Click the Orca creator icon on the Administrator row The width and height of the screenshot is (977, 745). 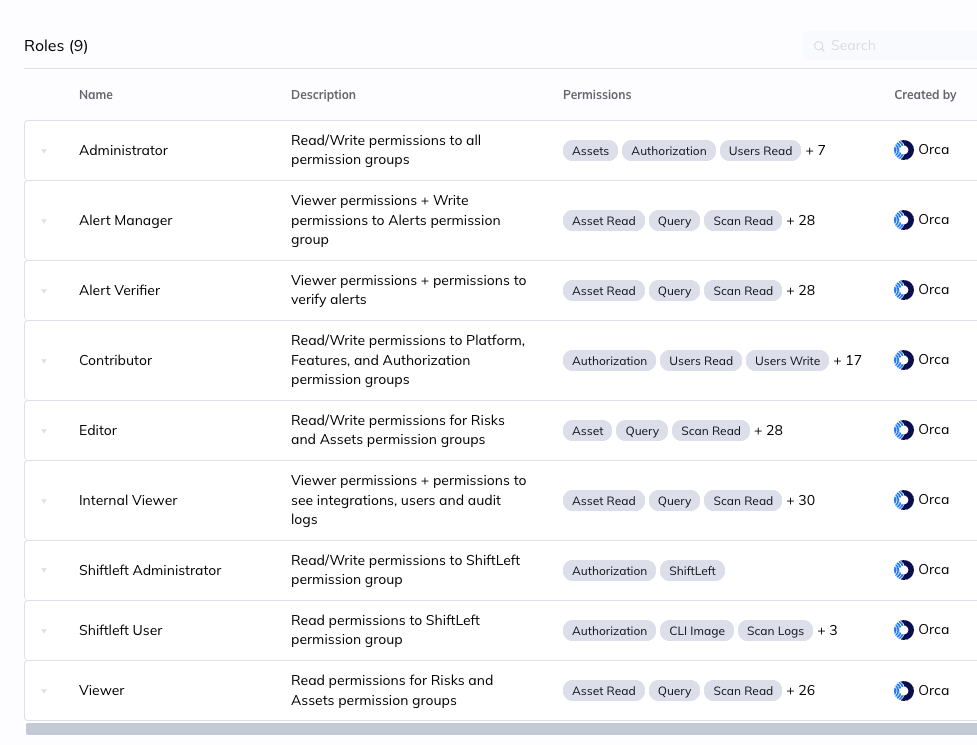(x=903, y=150)
